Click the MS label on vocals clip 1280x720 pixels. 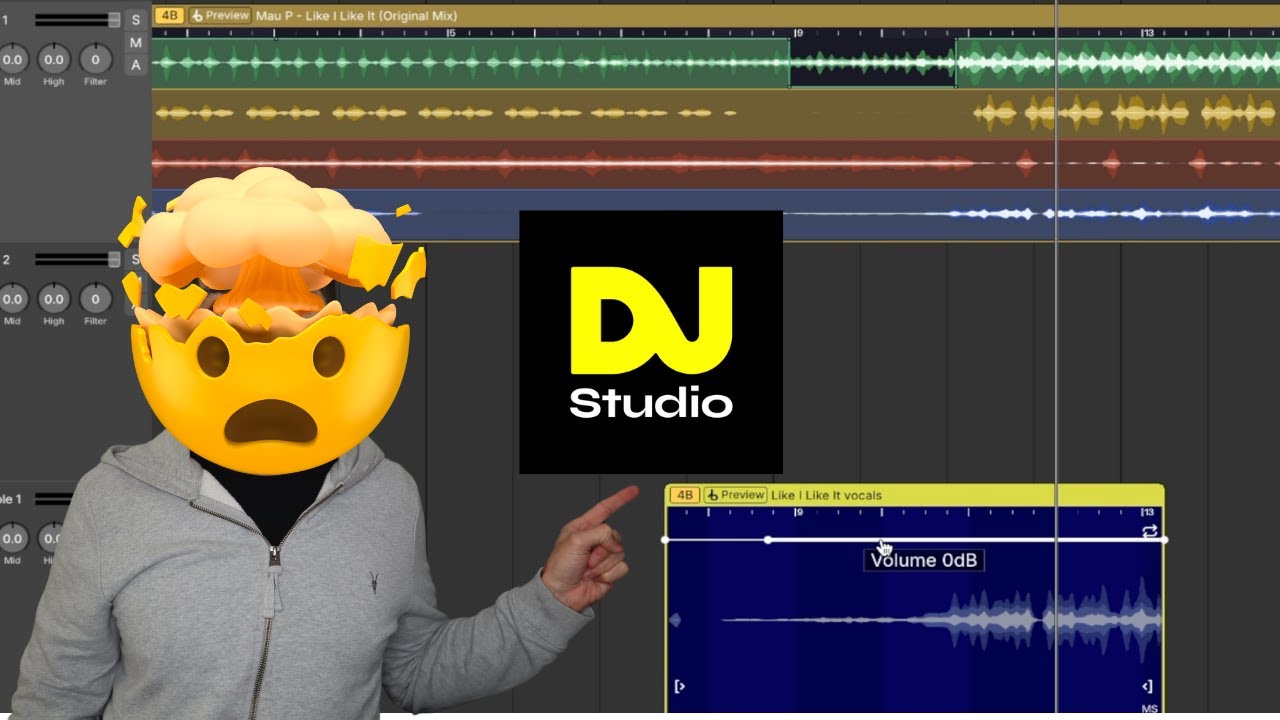click(1149, 709)
